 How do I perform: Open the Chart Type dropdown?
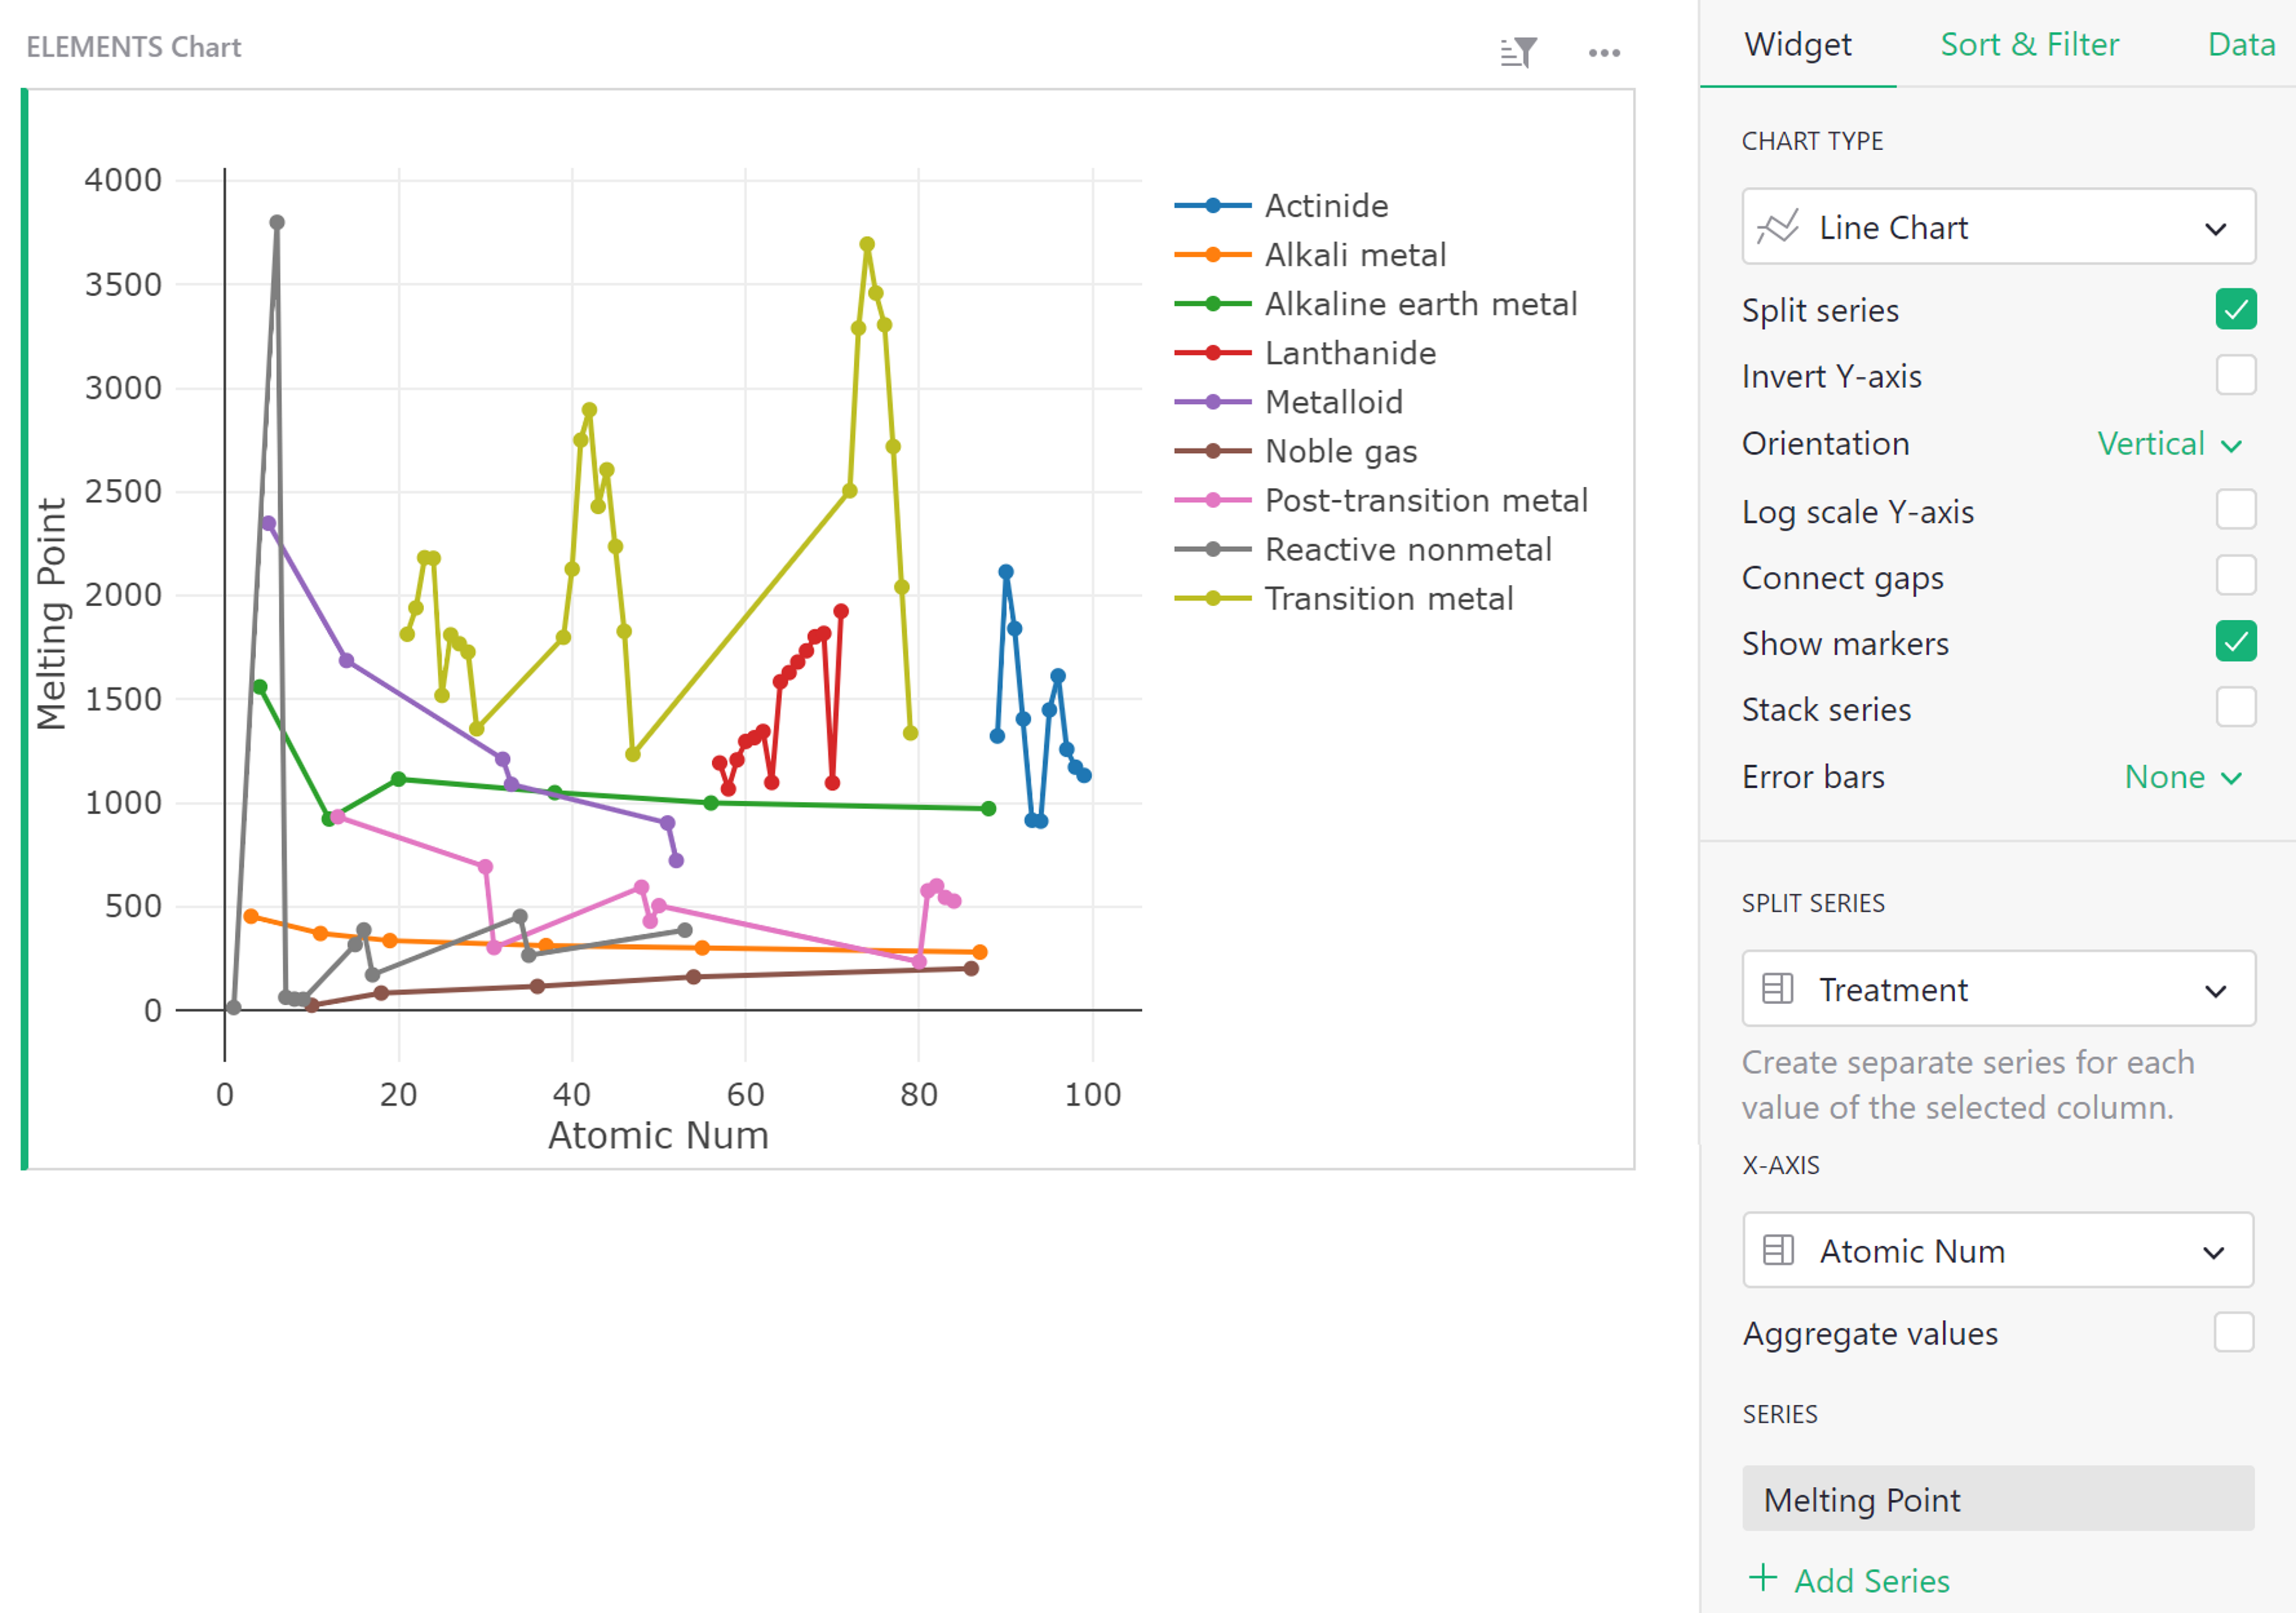pyautogui.click(x=2216, y=227)
